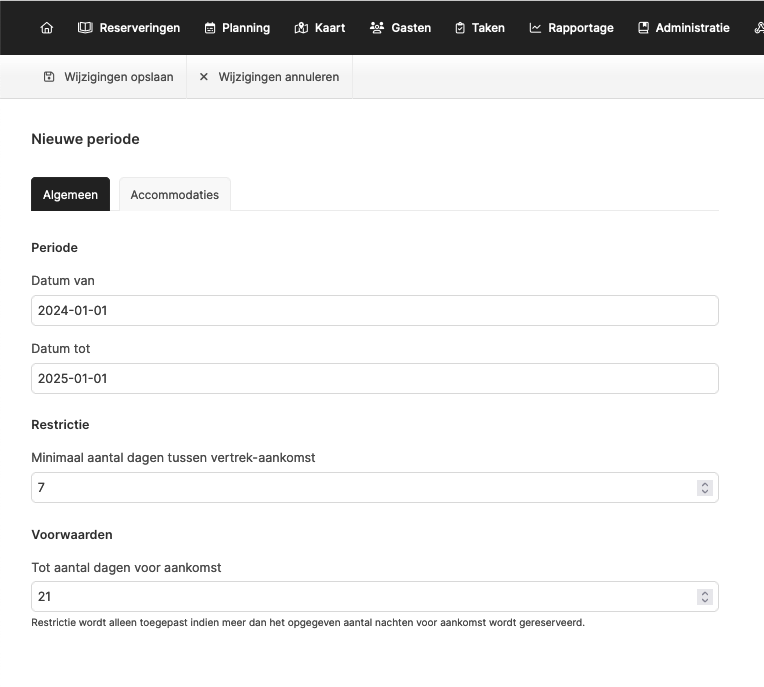Click the Voorwaarden section heading

point(72,534)
